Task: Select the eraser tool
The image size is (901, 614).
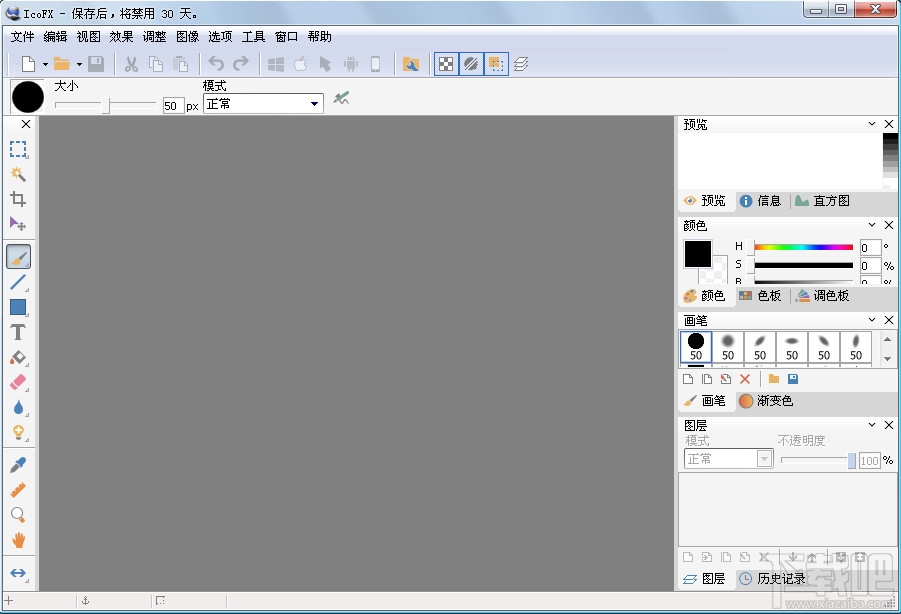Action: [x=18, y=382]
